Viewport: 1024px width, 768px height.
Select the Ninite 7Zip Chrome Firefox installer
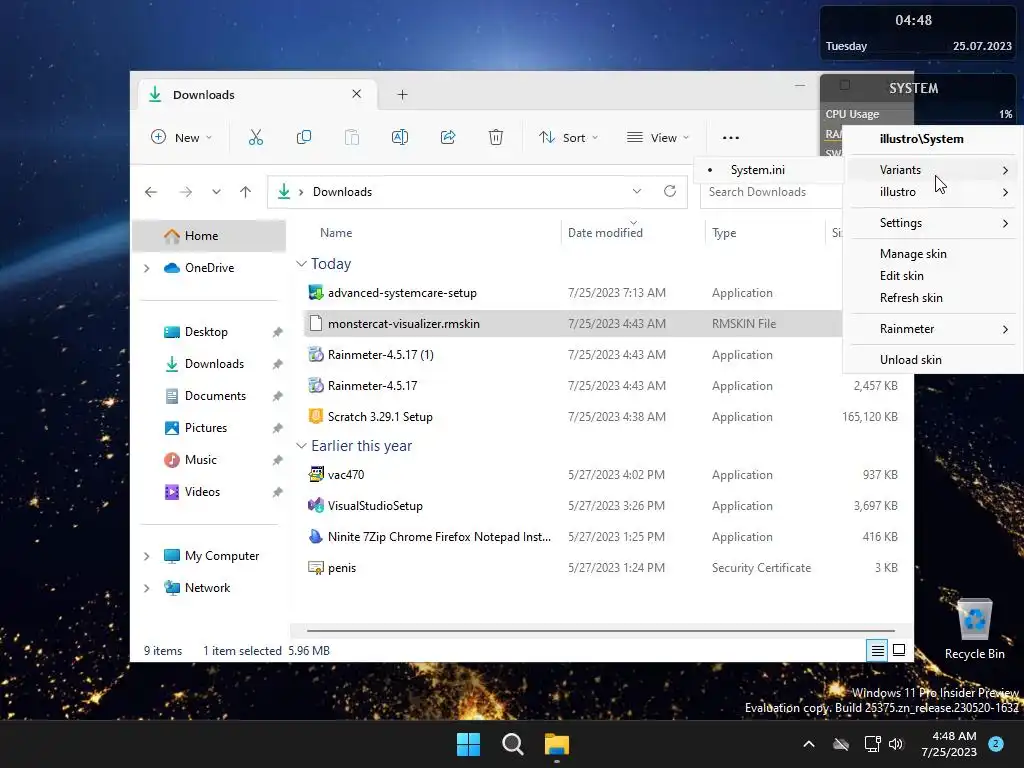point(430,537)
